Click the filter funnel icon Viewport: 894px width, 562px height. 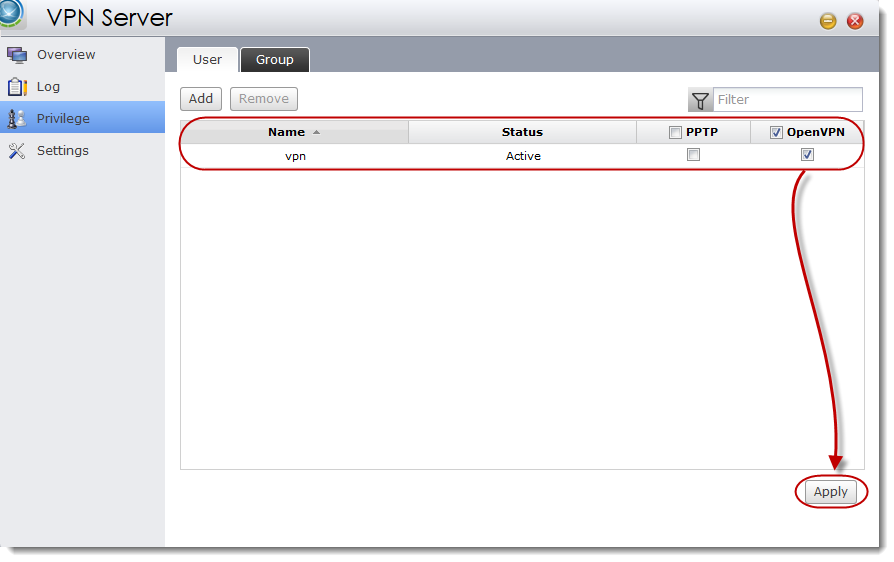(700, 100)
